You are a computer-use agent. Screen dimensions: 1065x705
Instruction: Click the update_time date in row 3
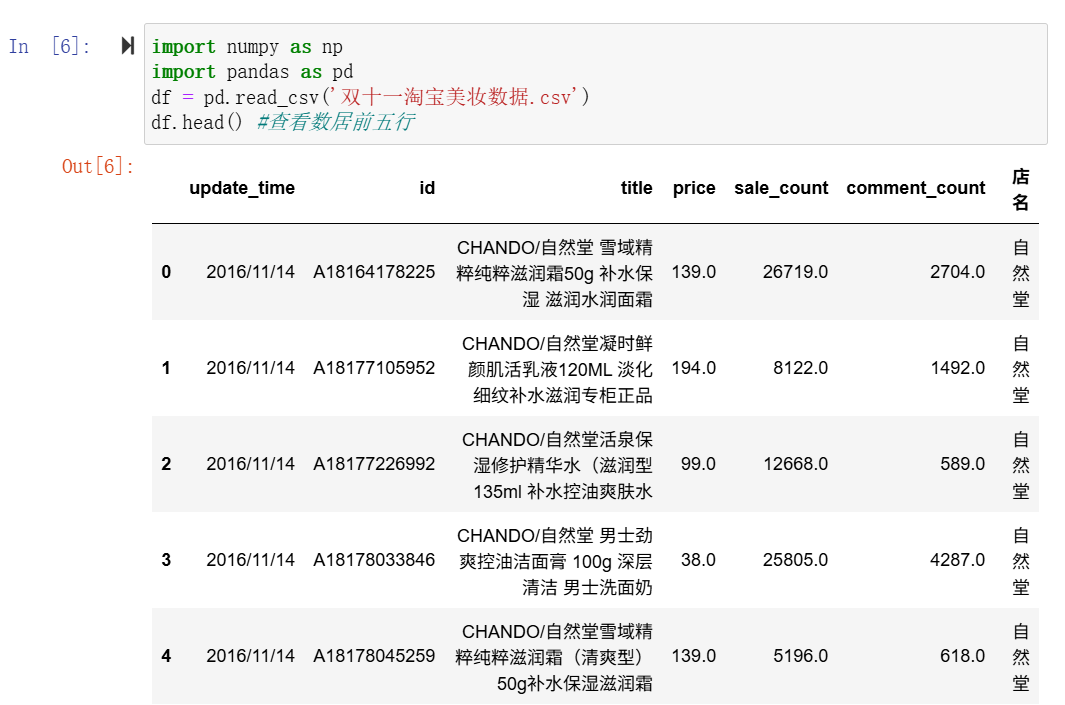click(251, 560)
